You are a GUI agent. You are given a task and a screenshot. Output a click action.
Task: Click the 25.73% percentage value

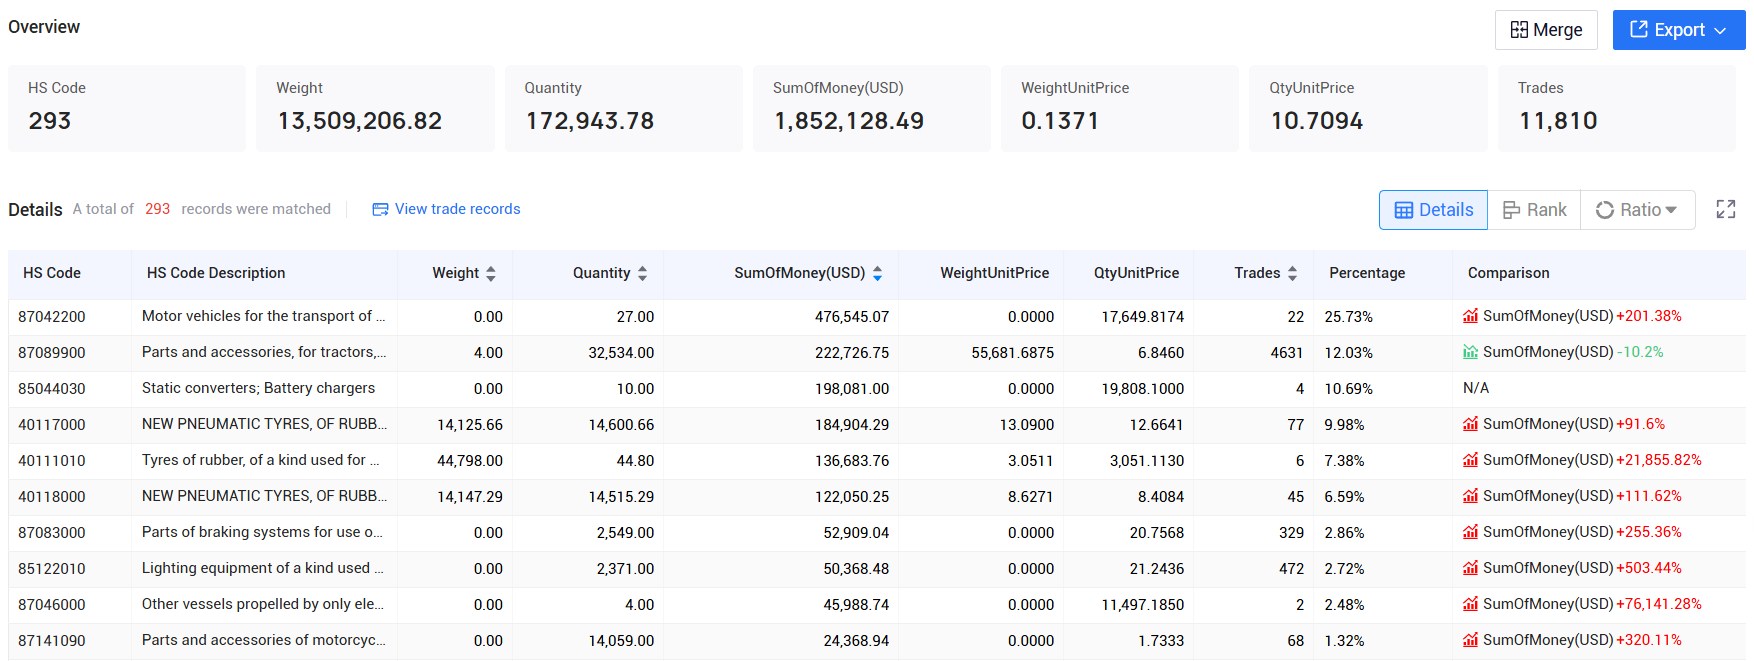pyautogui.click(x=1348, y=317)
